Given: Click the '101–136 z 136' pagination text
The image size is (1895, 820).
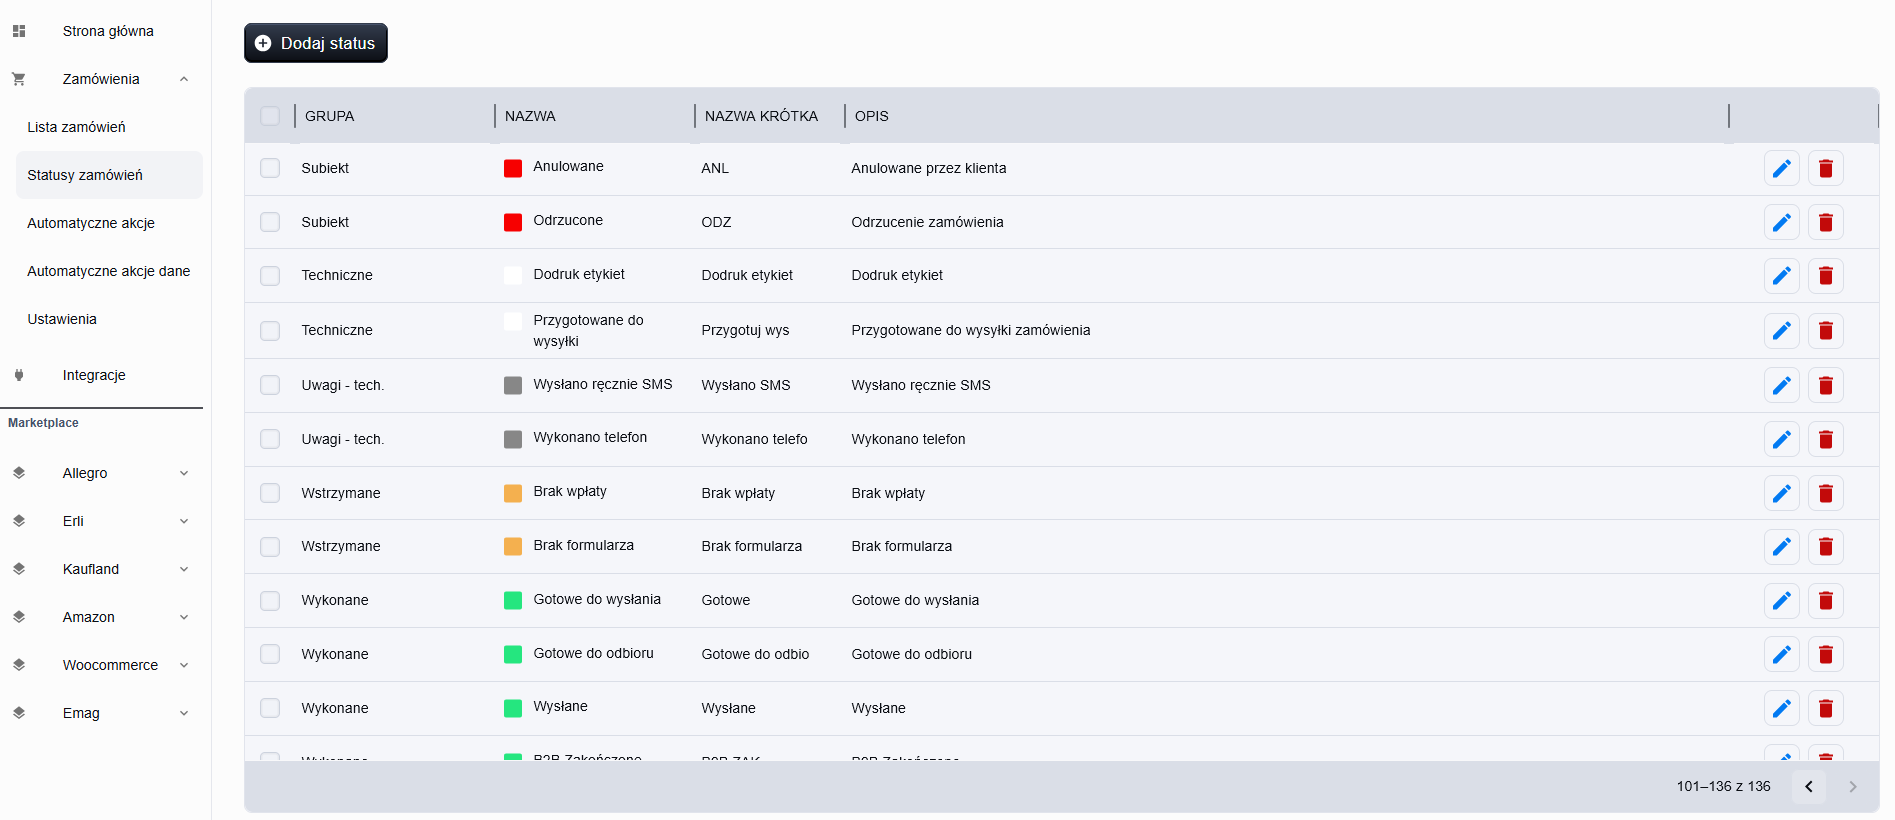Looking at the screenshot, I should (x=1723, y=786).
